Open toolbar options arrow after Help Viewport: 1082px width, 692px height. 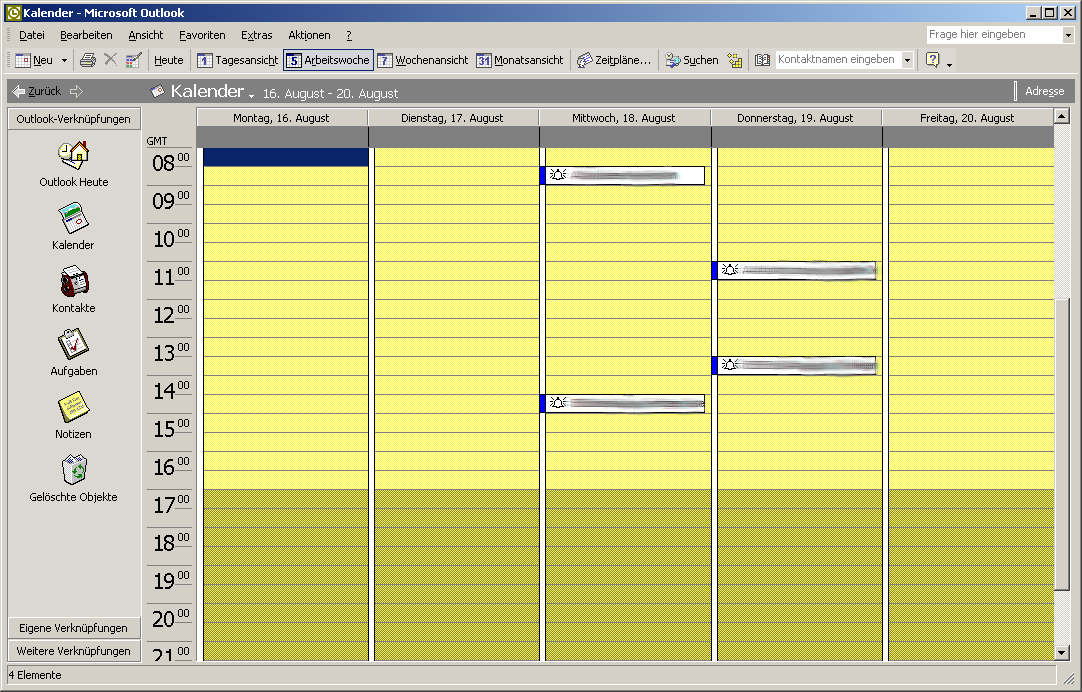[x=950, y=64]
